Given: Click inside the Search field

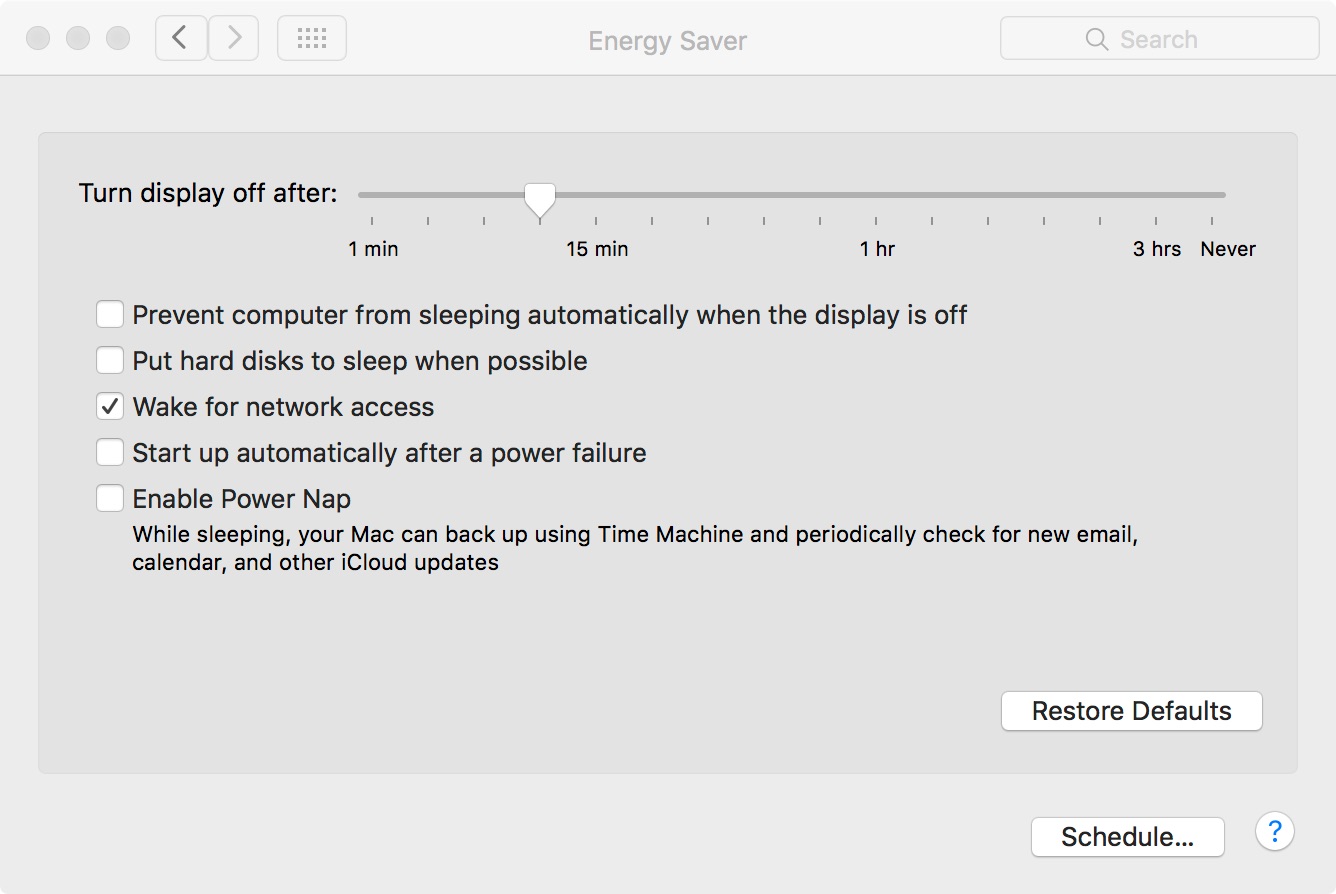Looking at the screenshot, I should [x=1160, y=39].
